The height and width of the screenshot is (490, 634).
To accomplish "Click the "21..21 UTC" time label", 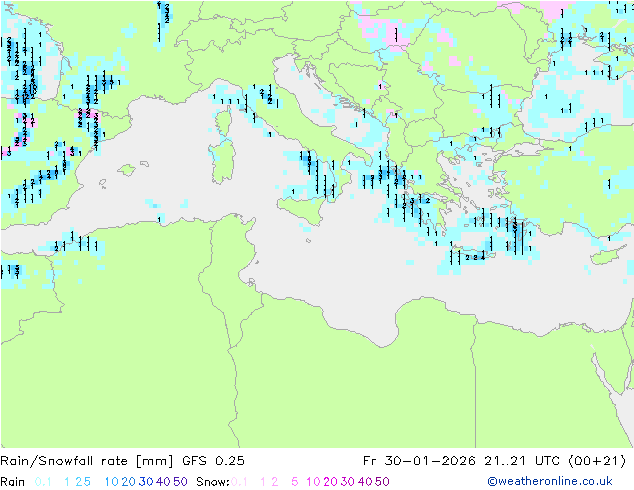I will pyautogui.click(x=523, y=461).
